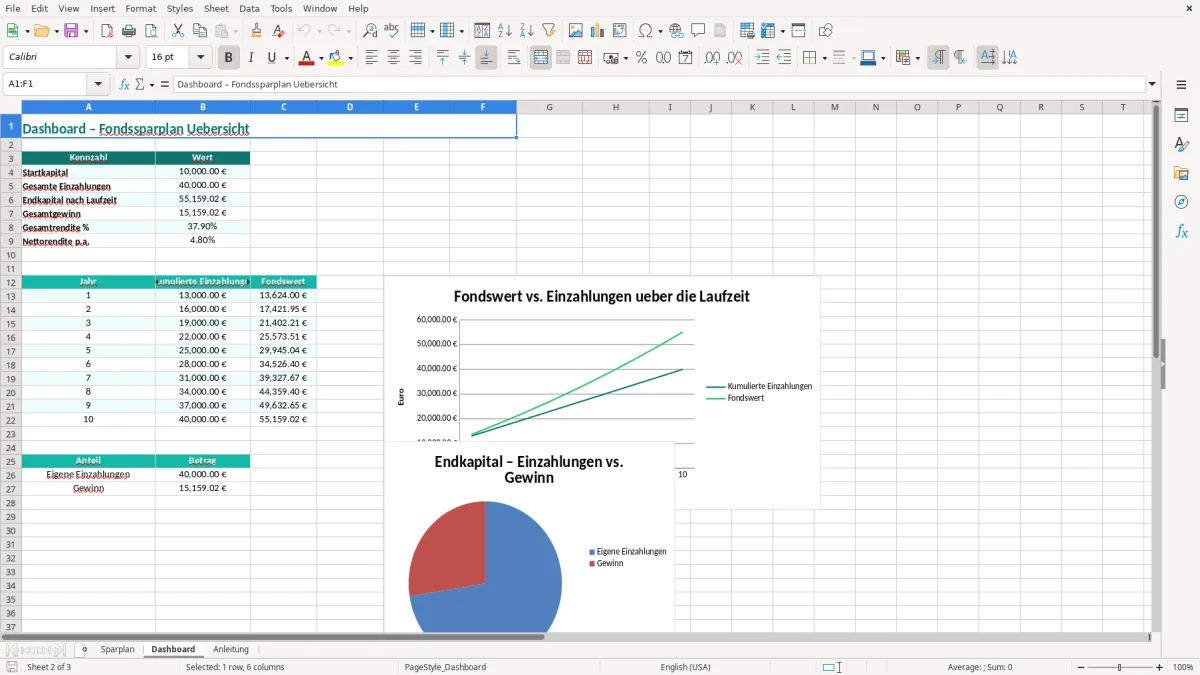Open Print Preview via toolbar icon
Viewport: 1200px width, 675px height.
pos(151,31)
